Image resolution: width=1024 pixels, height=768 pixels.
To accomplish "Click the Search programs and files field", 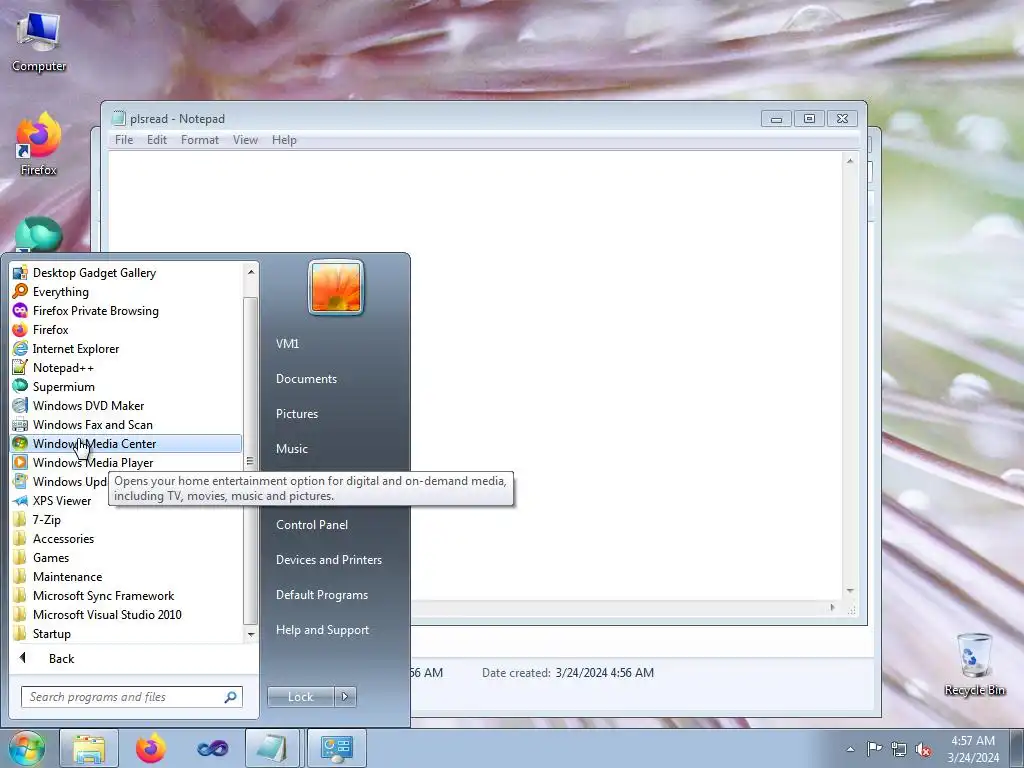I will coord(132,697).
